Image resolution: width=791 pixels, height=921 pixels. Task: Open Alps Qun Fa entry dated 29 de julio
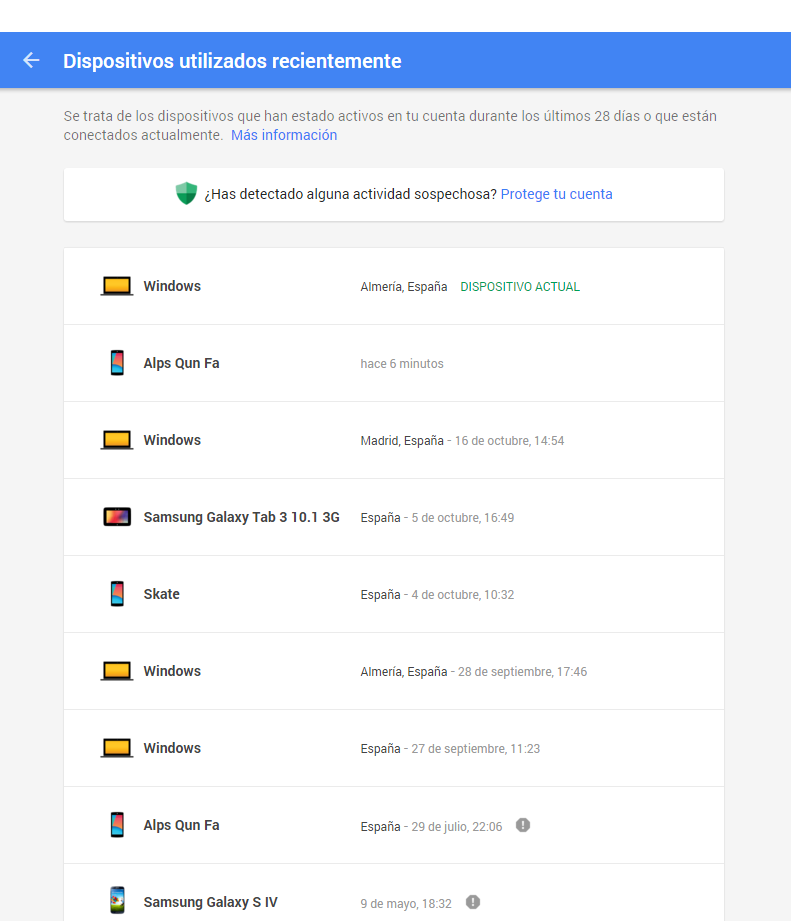pos(181,825)
